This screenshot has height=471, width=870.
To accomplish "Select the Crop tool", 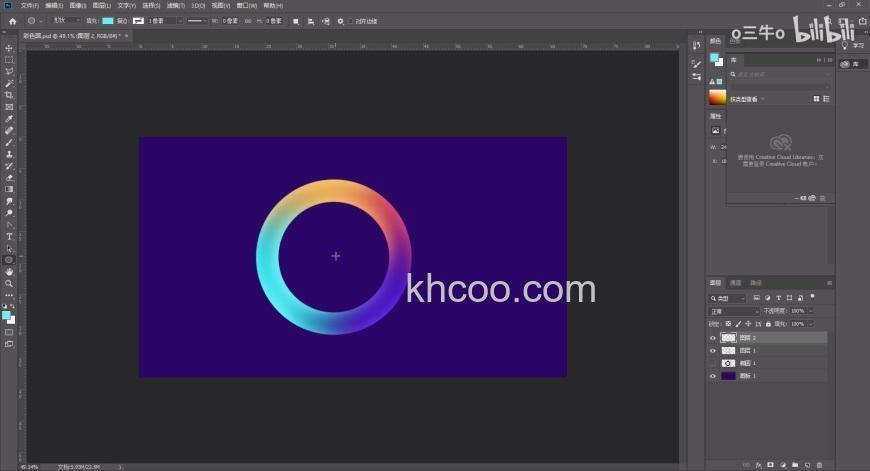I will click(x=9, y=95).
